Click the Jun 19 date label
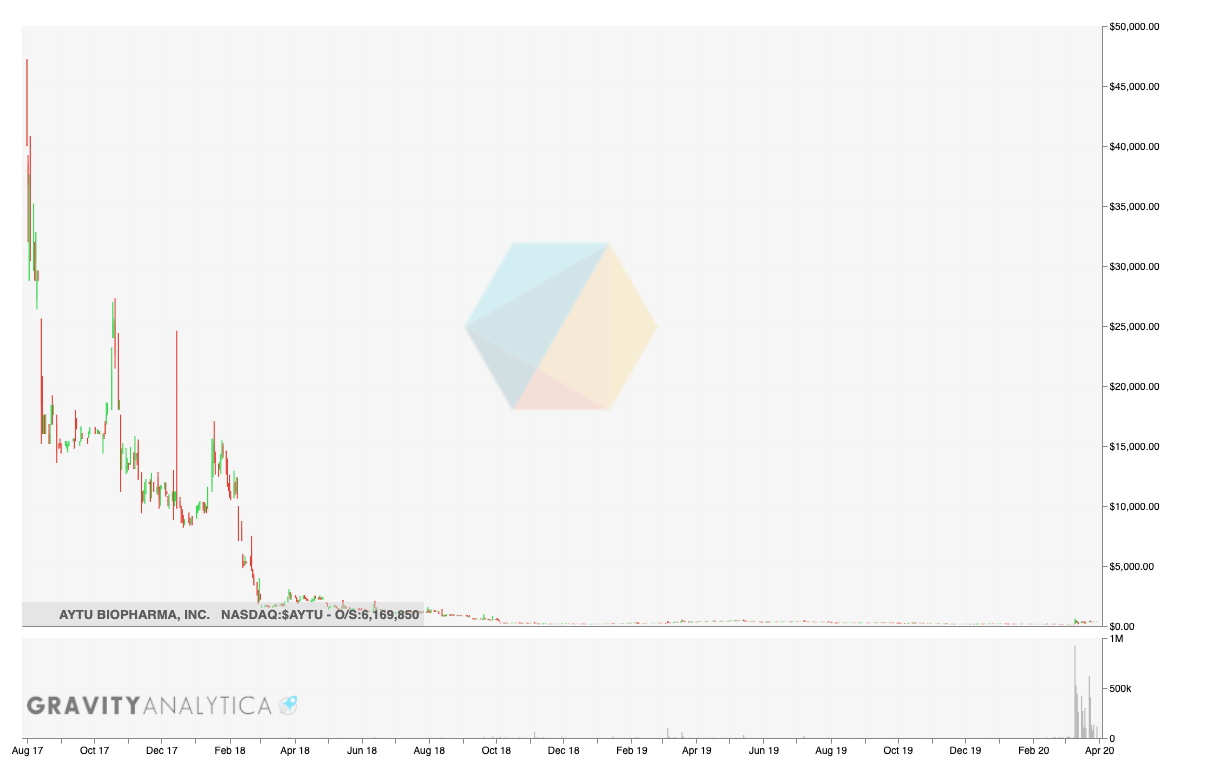 click(764, 749)
